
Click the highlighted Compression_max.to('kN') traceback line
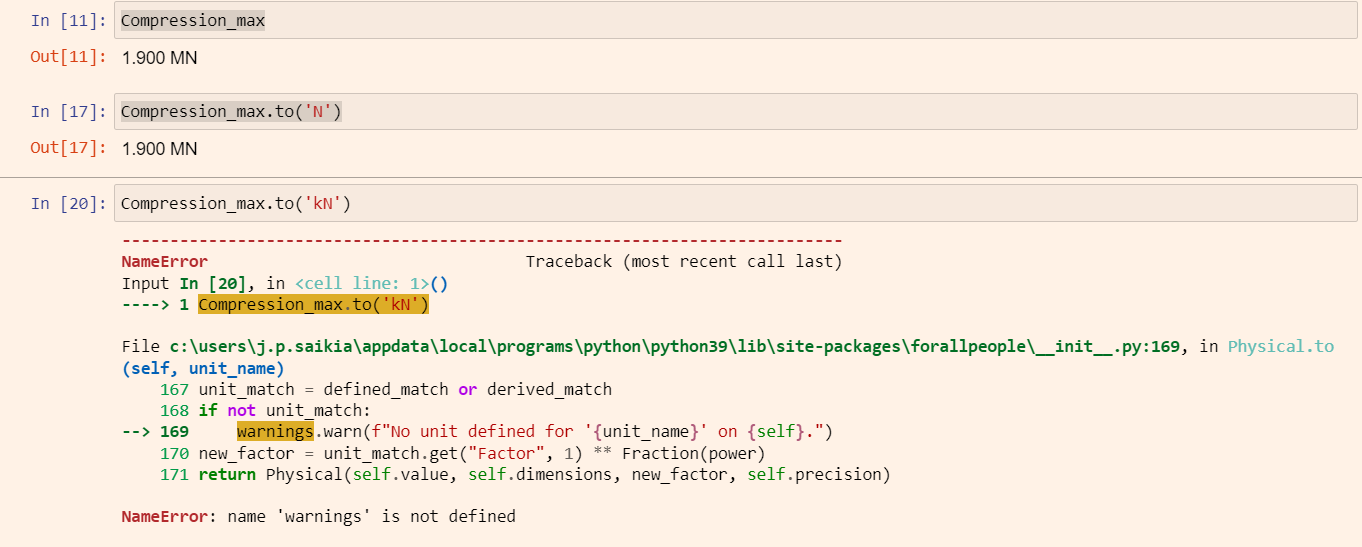(314, 304)
